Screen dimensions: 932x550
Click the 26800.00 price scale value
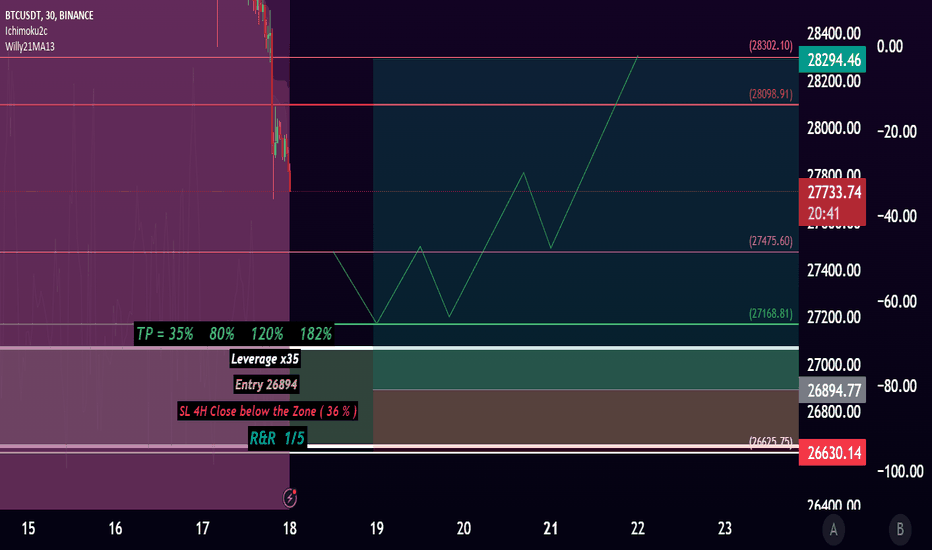tap(833, 411)
